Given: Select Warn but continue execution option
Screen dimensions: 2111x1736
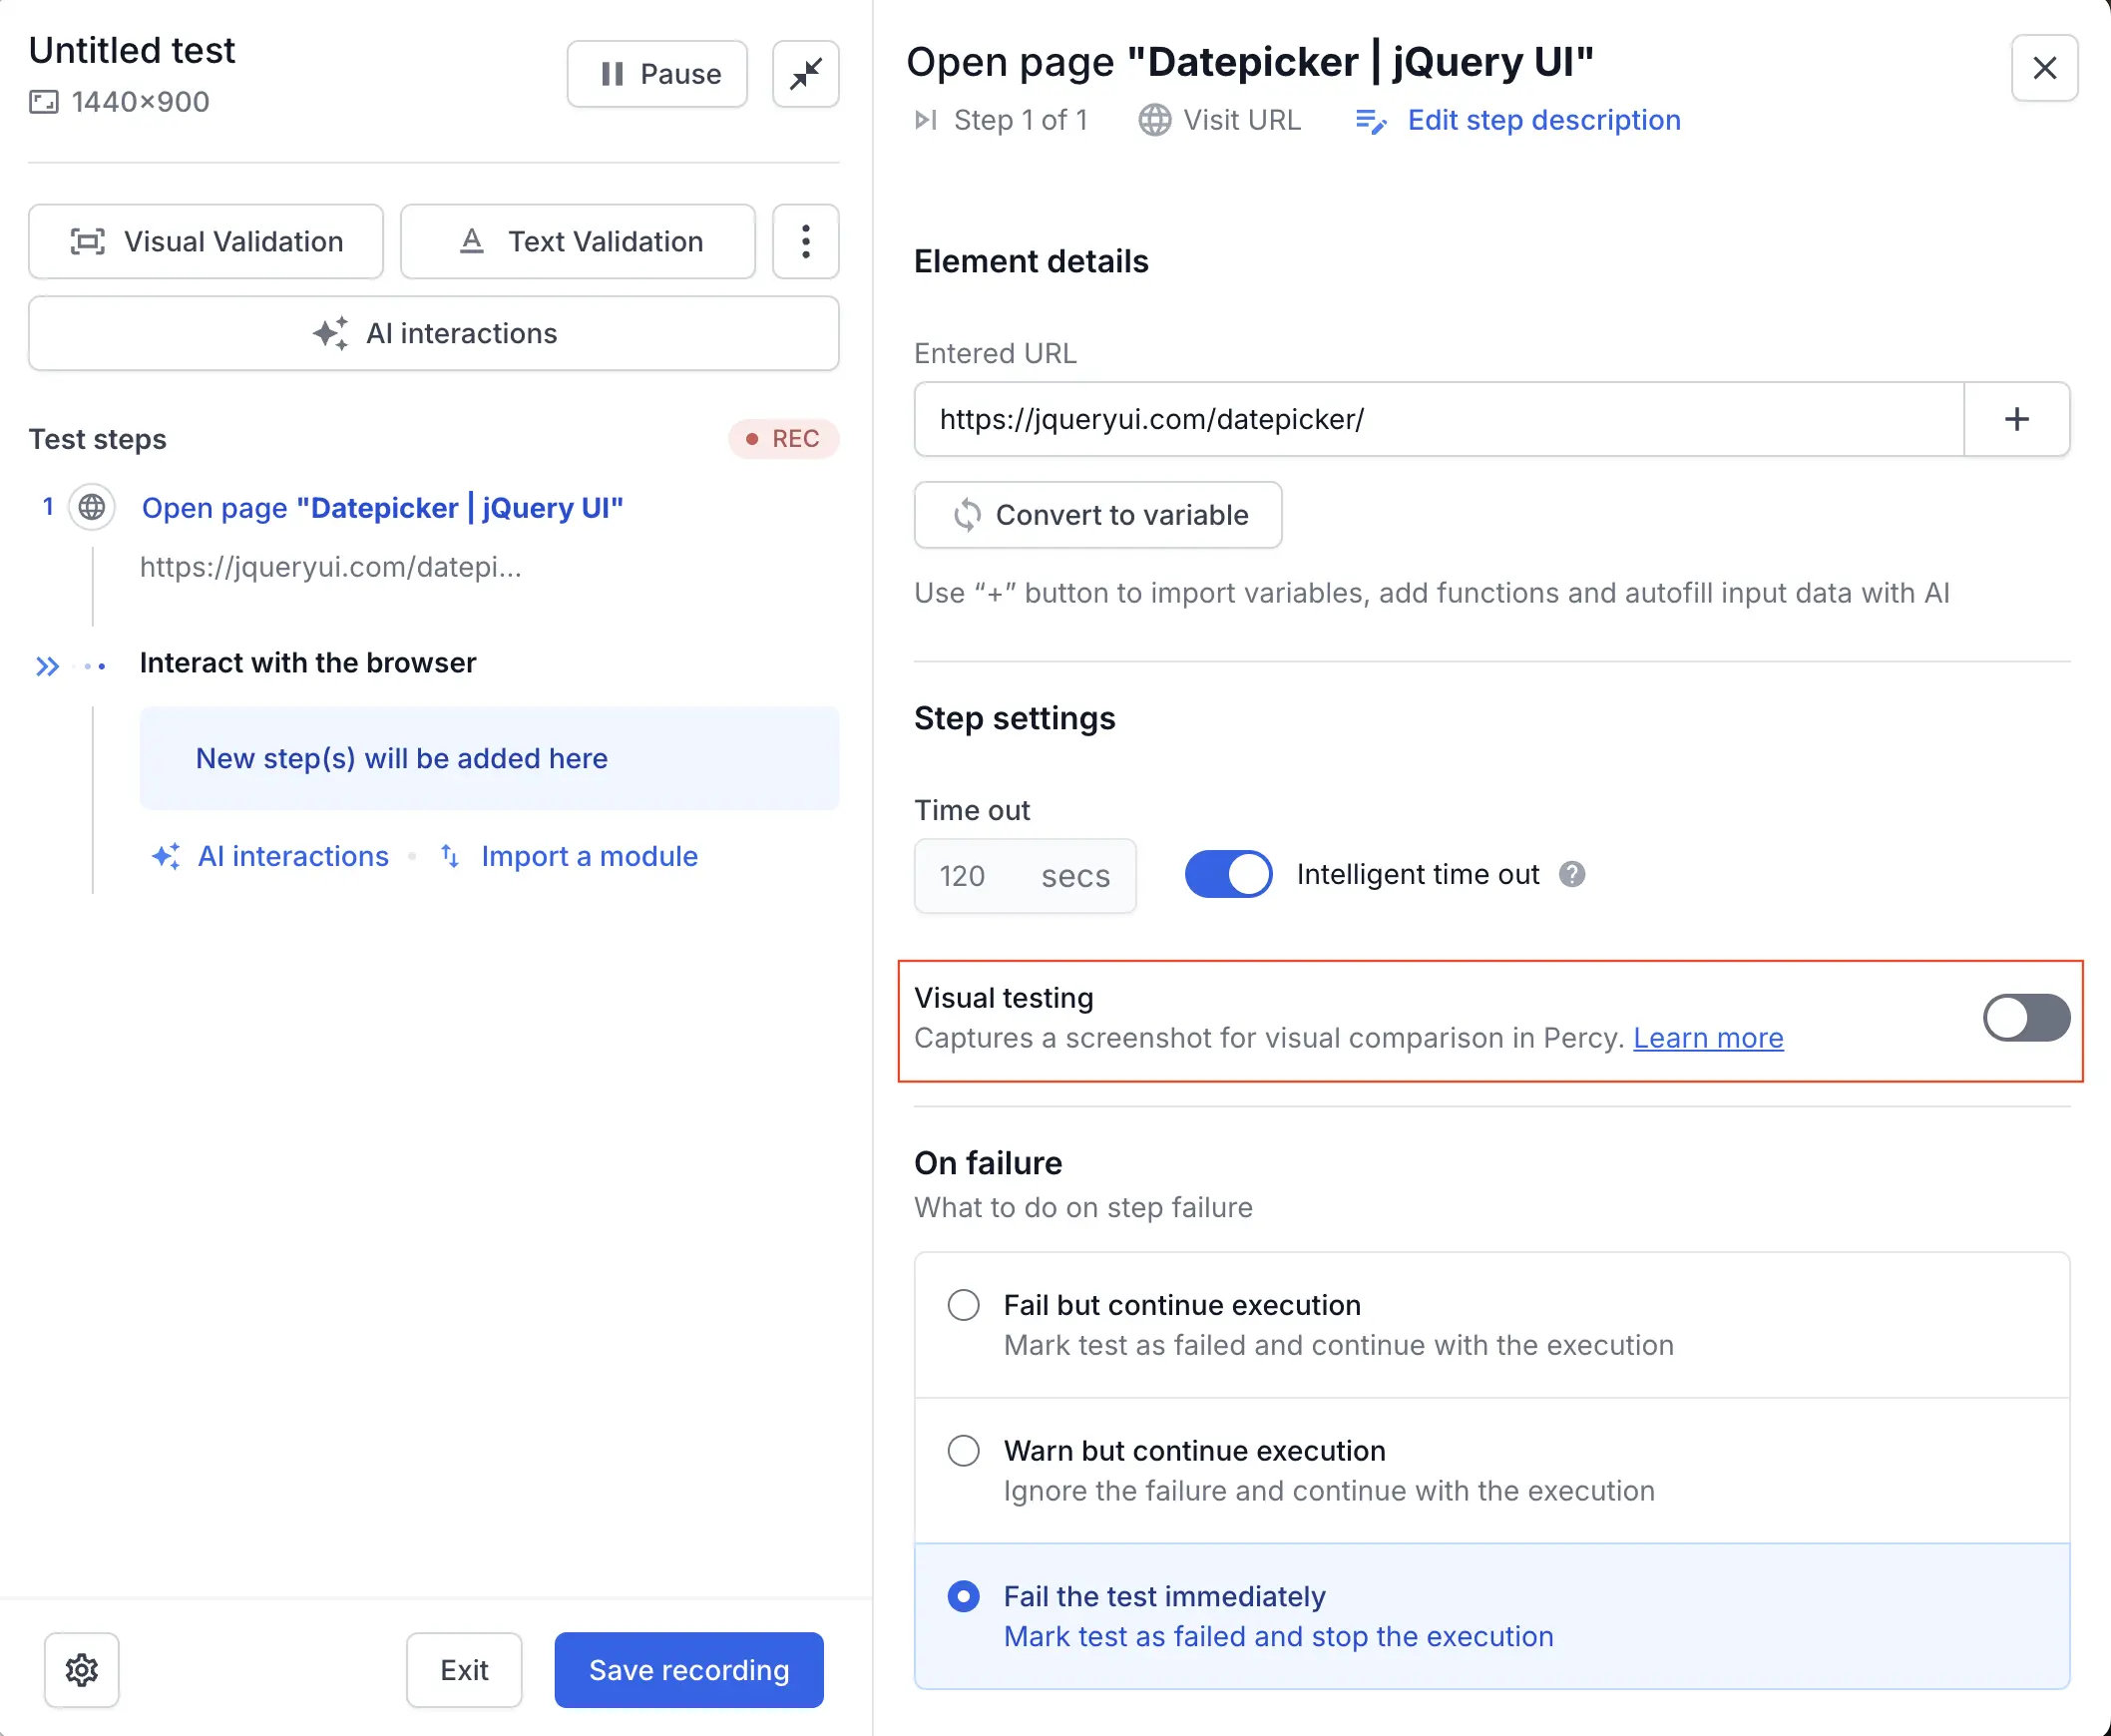Looking at the screenshot, I should click(963, 1450).
